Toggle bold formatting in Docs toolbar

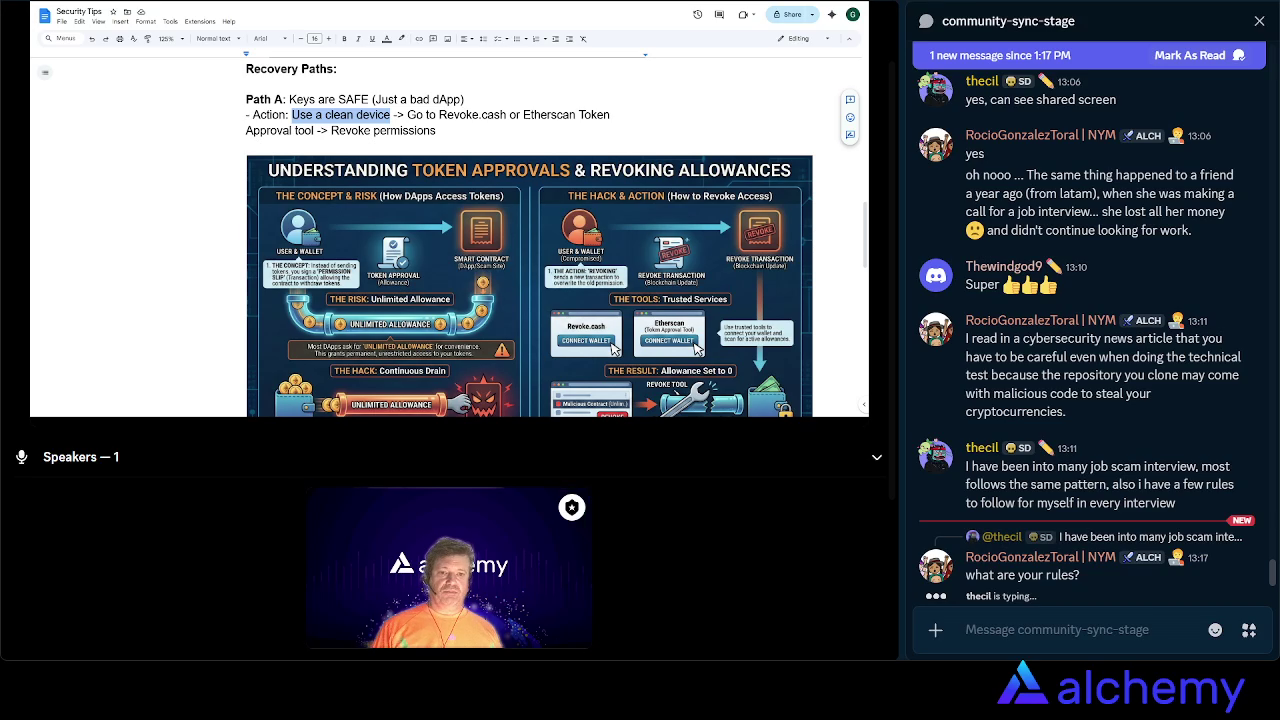(344, 39)
